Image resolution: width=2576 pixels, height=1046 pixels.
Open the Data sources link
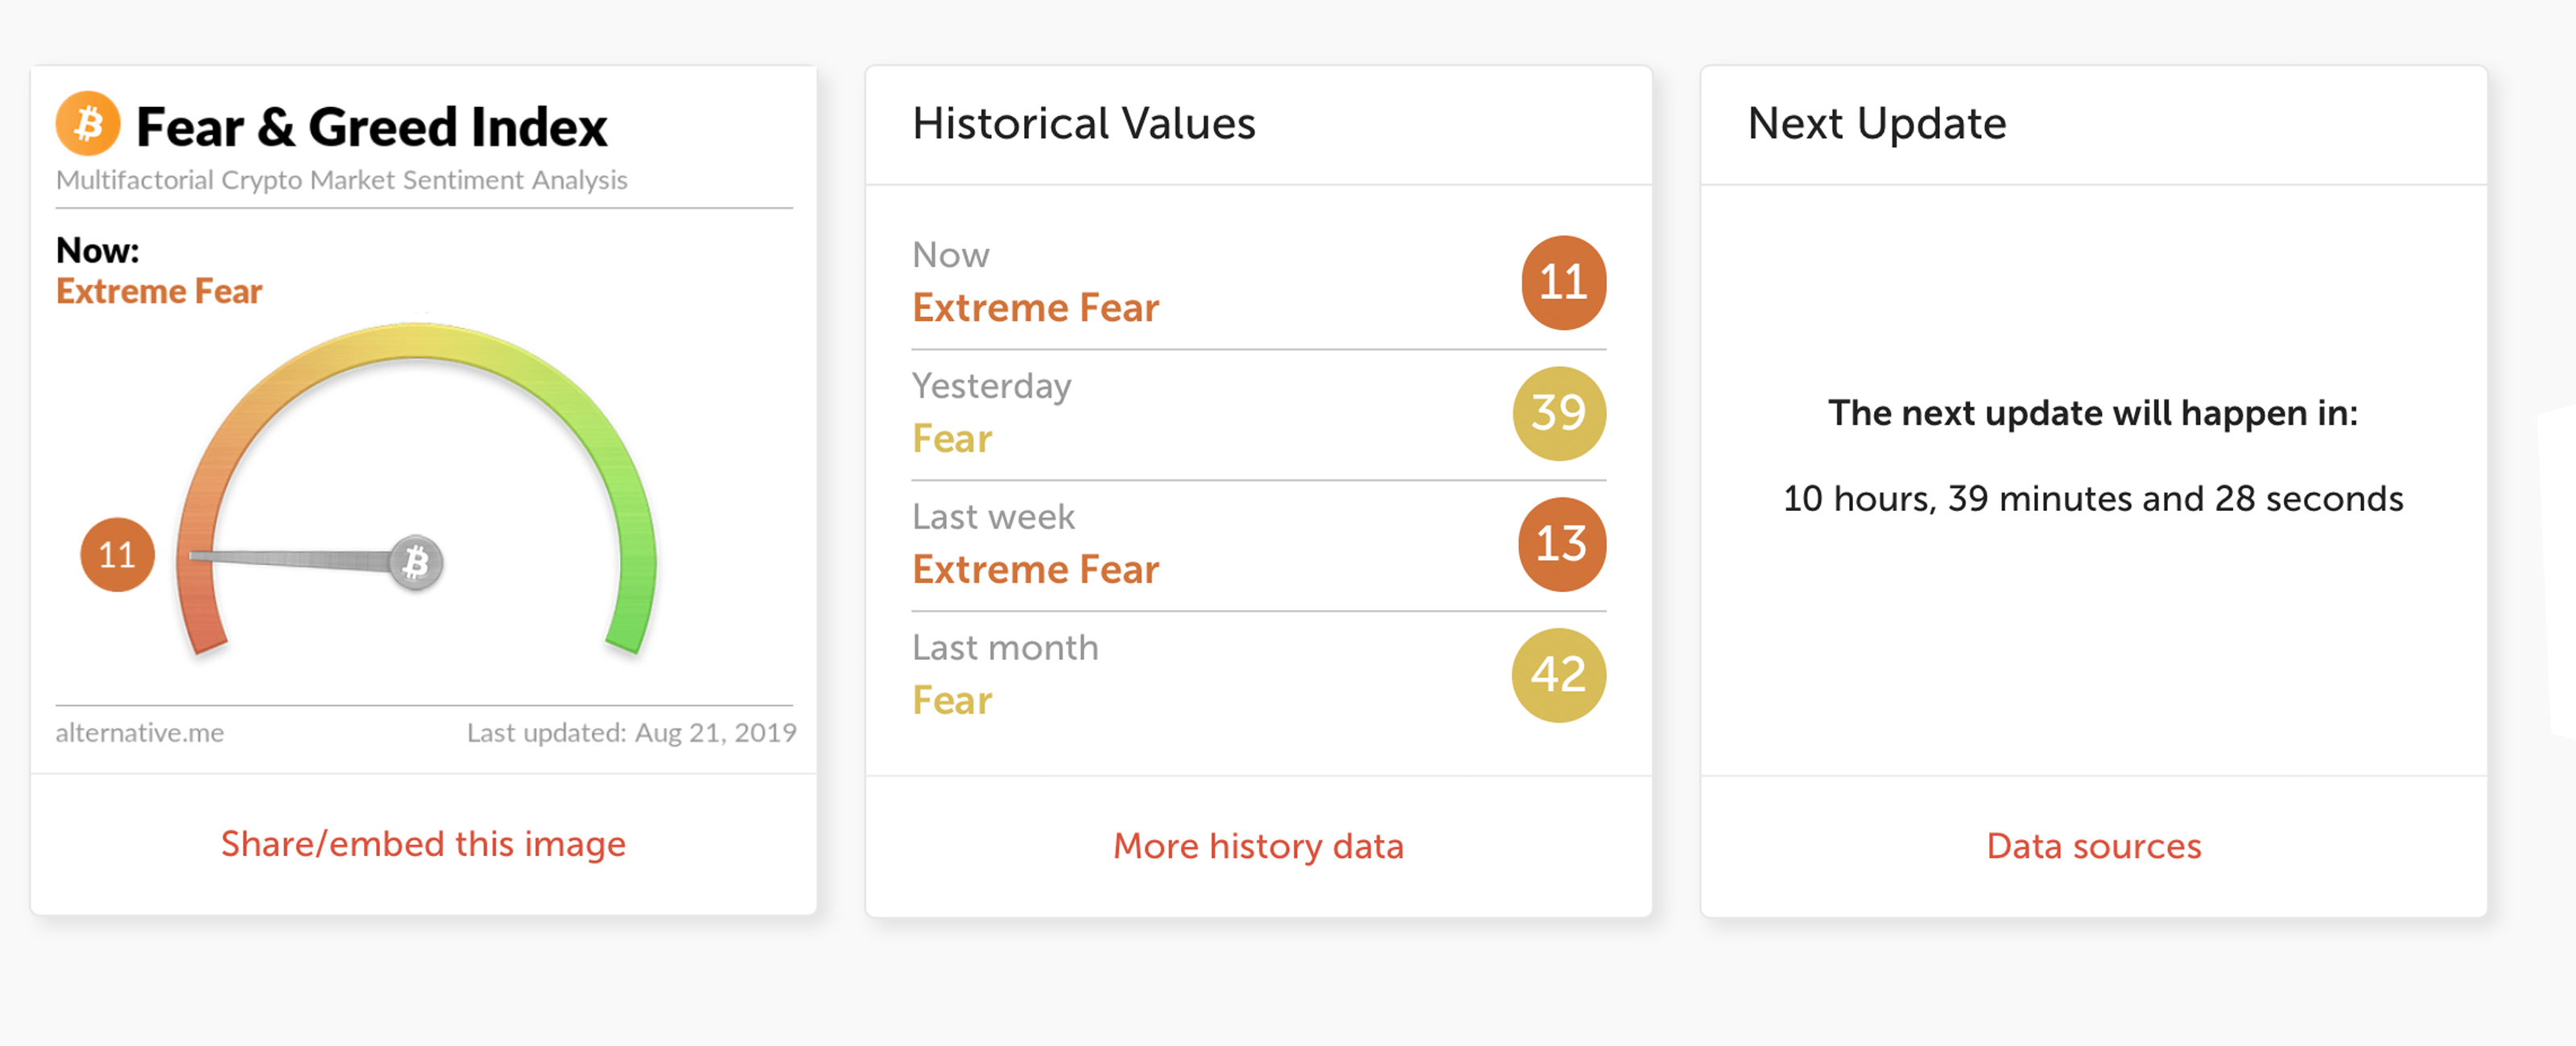tap(2093, 846)
